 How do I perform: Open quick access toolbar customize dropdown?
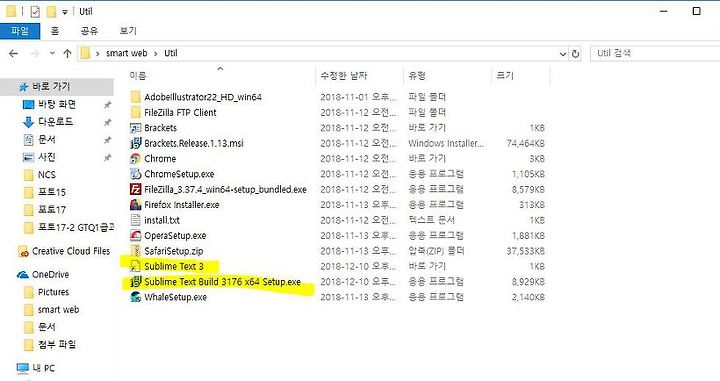(x=65, y=12)
